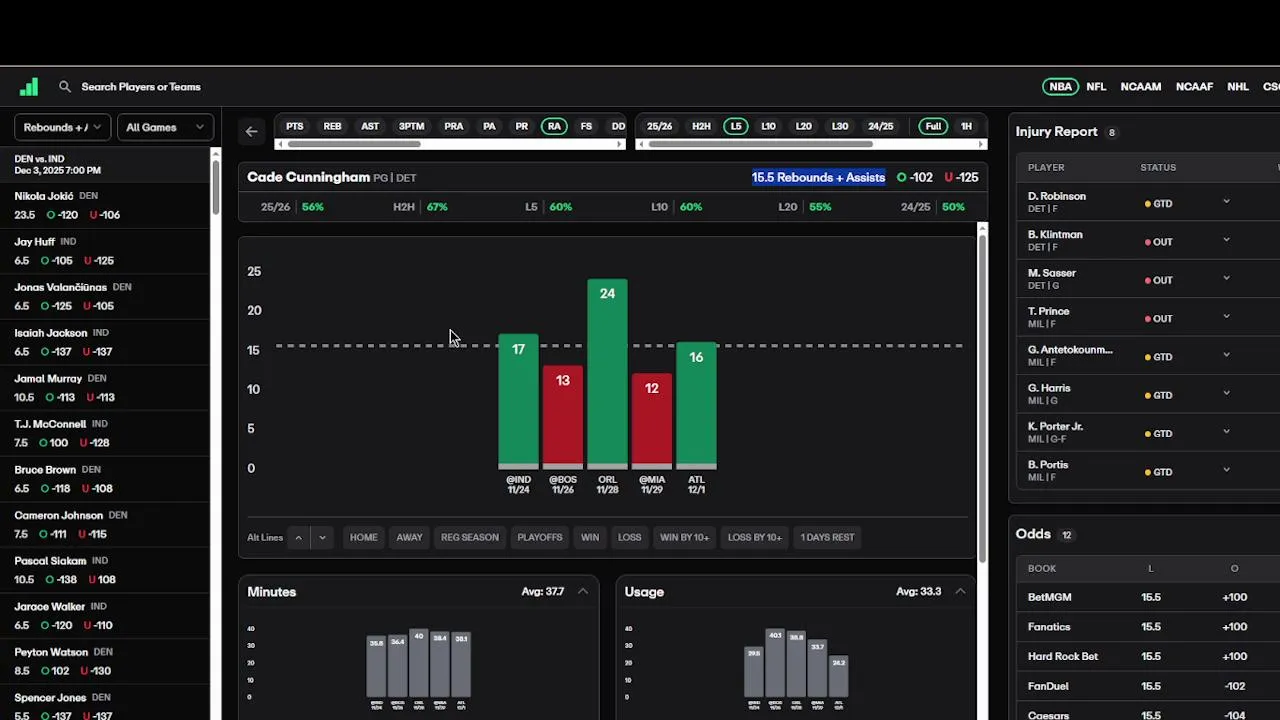Viewport: 1280px width, 720px height.
Task: Apply the 1 DAYS REST filter
Action: pos(827,537)
